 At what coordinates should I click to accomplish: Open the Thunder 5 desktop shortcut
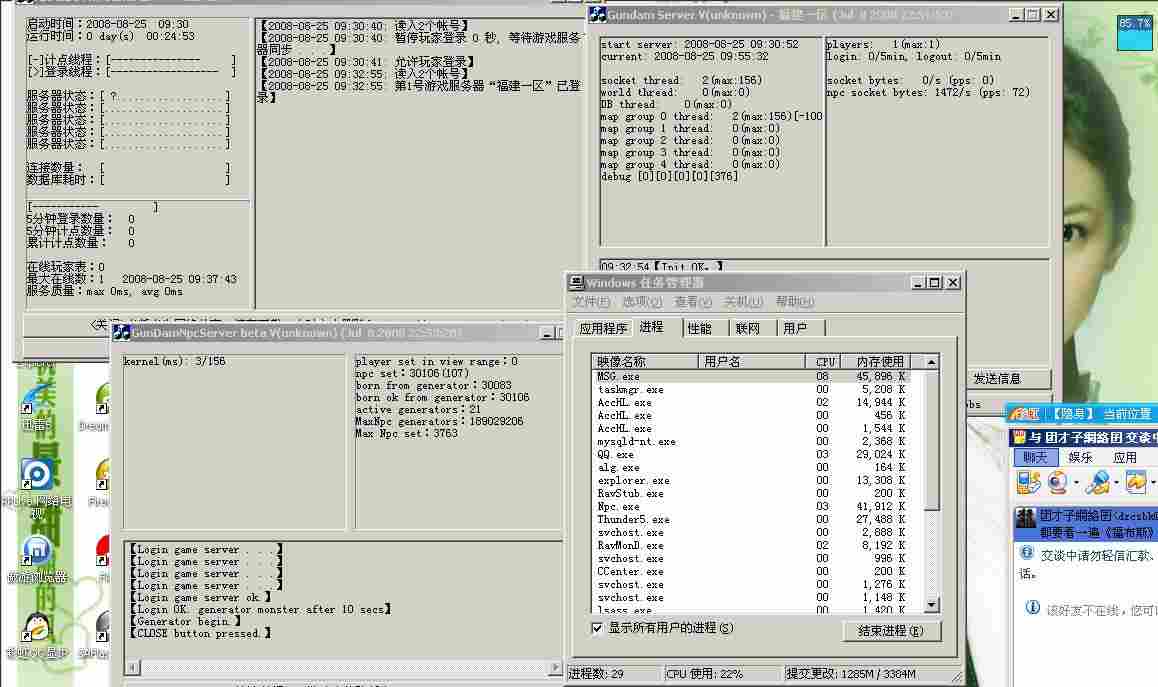click(36, 403)
